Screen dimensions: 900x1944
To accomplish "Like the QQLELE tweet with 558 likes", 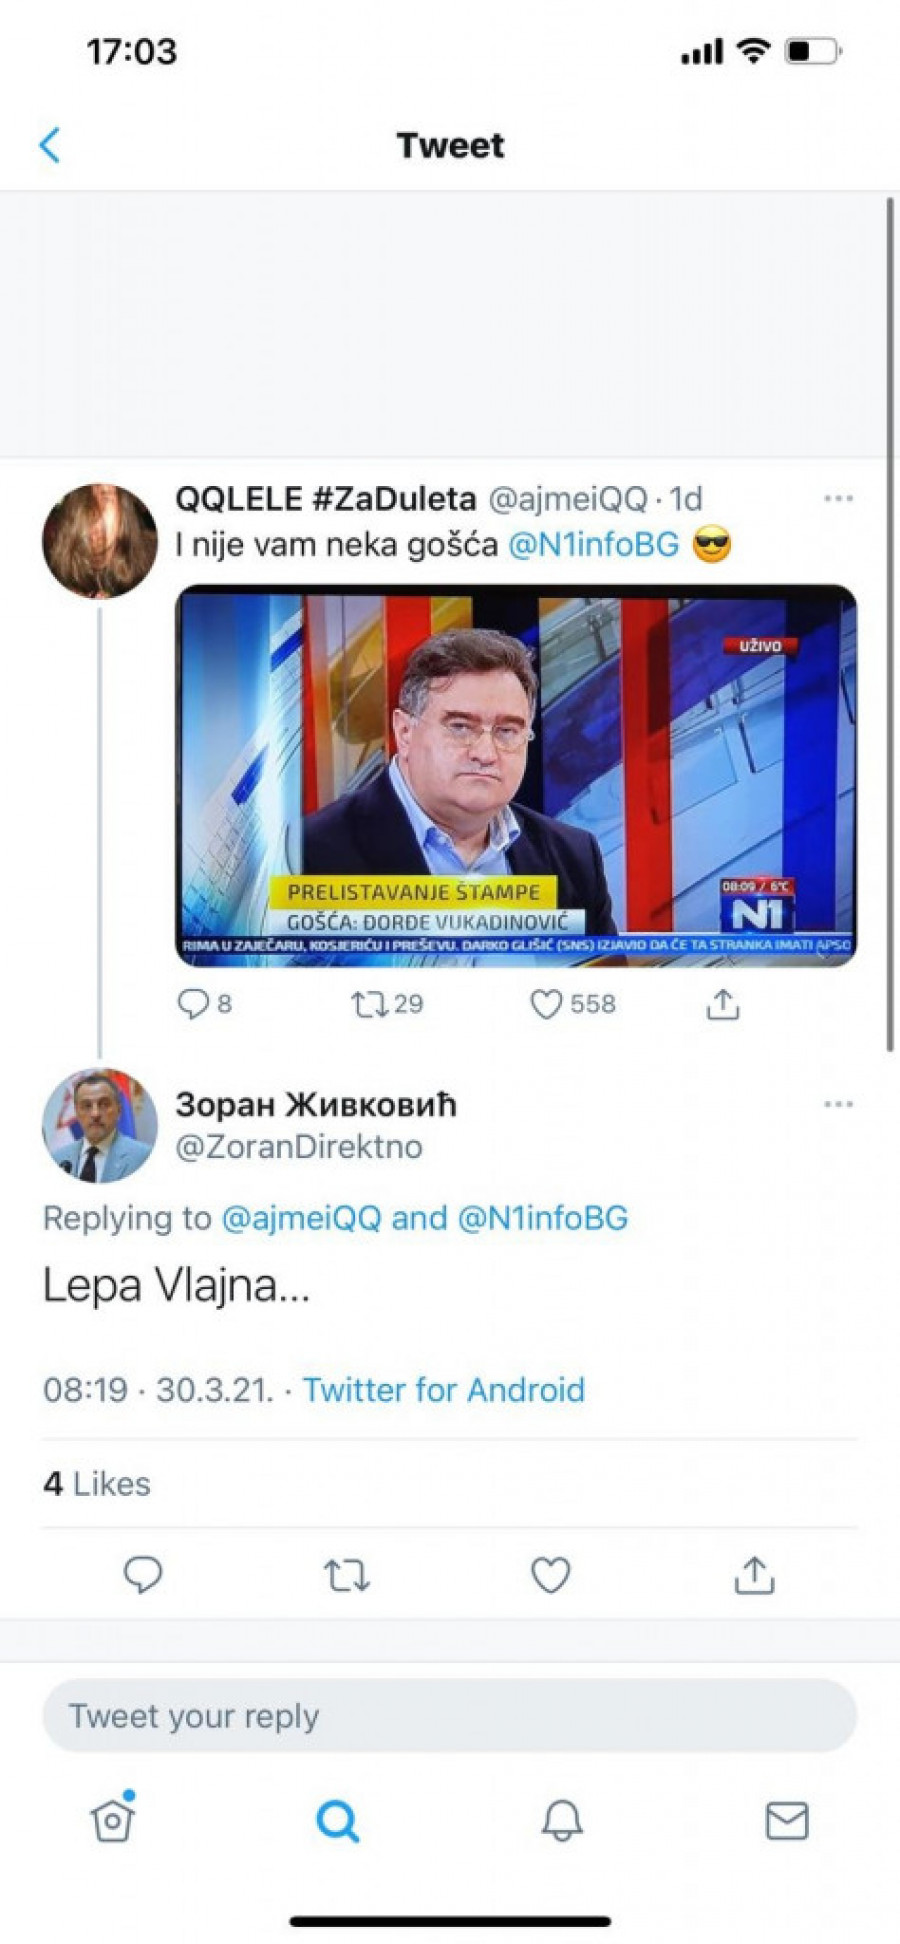I will coord(546,1004).
